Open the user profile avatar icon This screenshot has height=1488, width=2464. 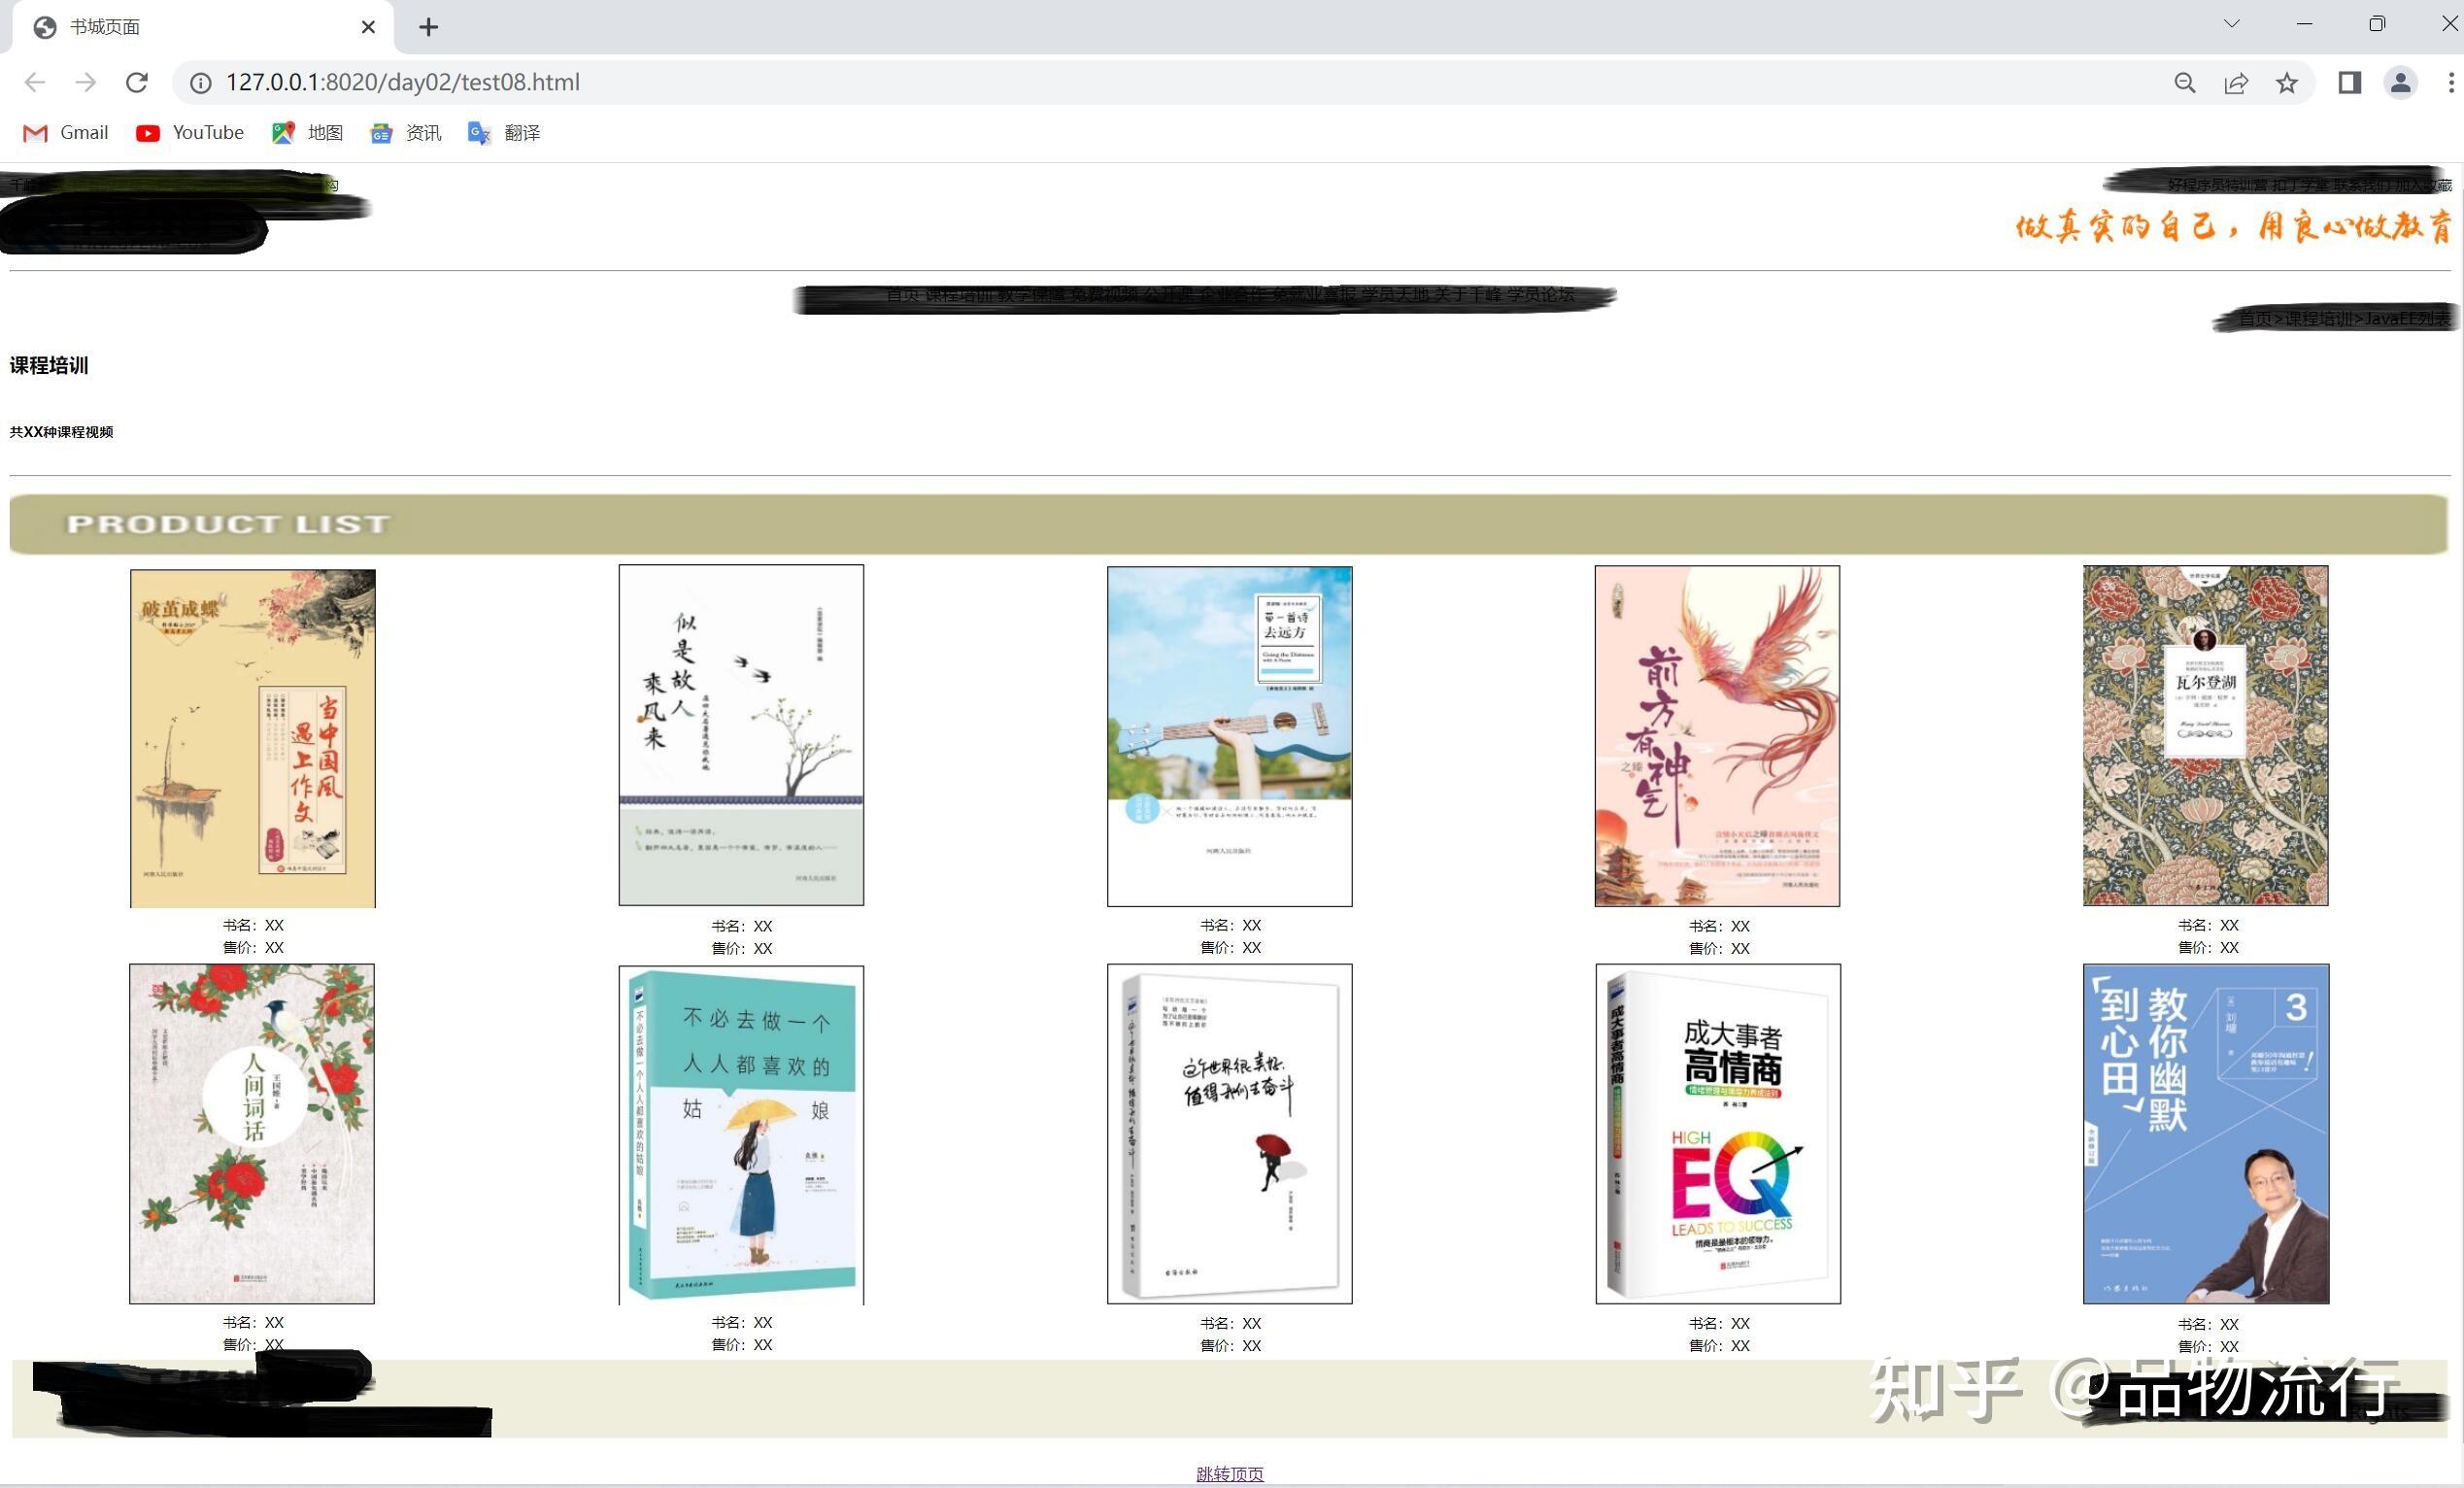[2401, 83]
